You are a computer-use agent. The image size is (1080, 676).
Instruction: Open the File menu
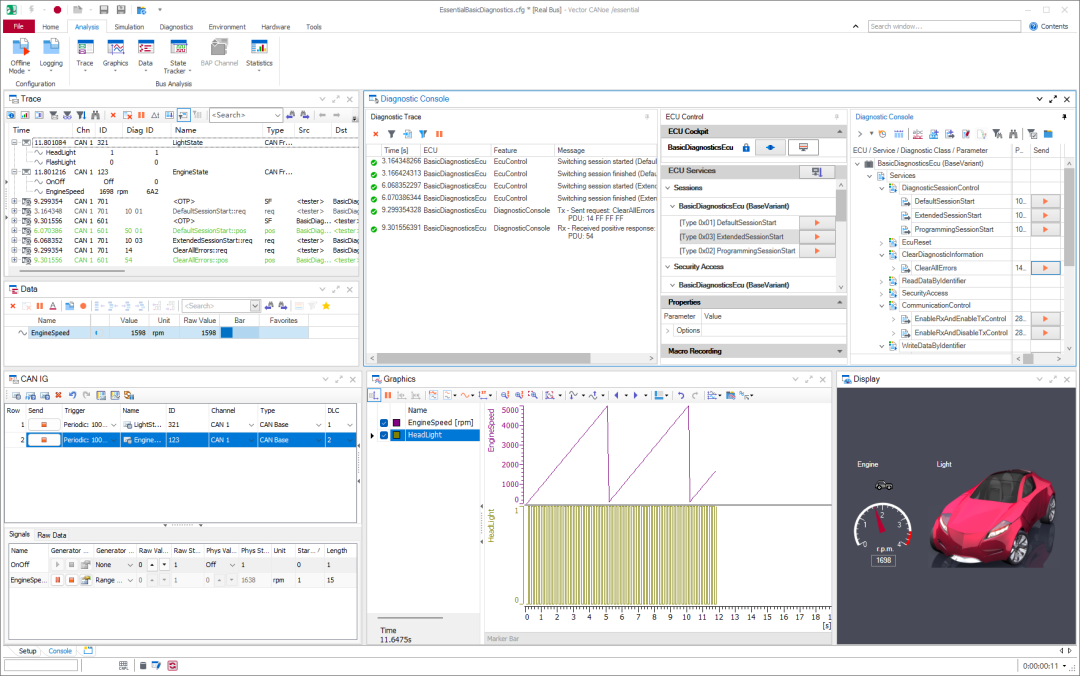(19, 27)
